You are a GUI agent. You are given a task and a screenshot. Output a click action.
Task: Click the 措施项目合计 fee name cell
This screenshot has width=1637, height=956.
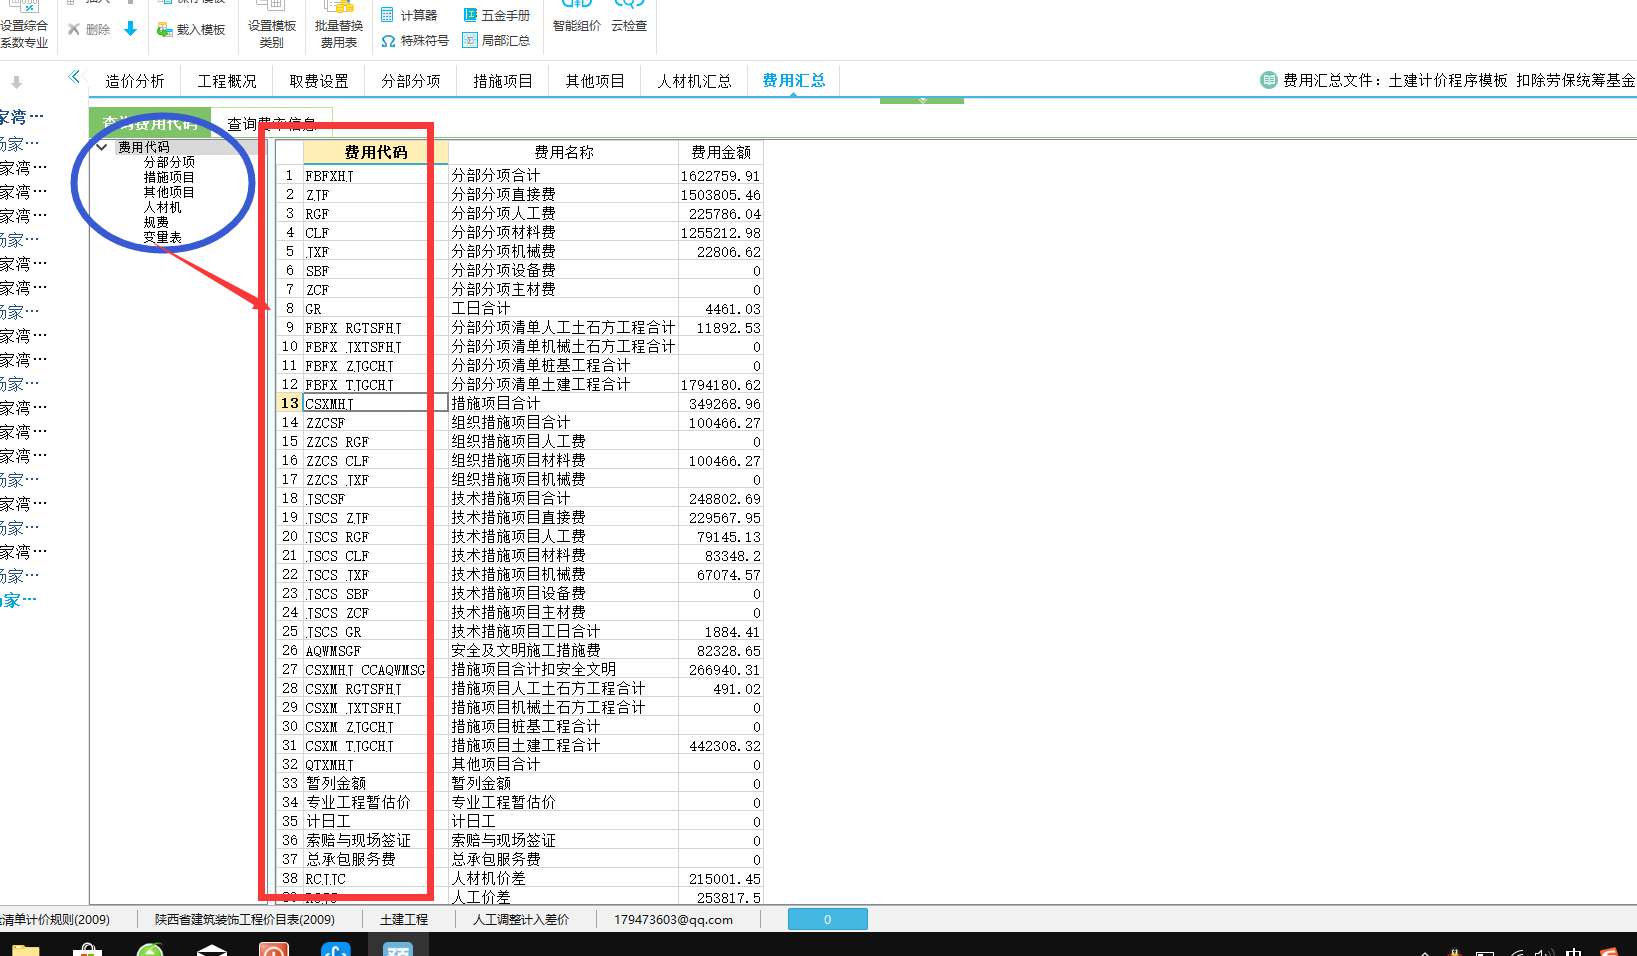pos(564,403)
